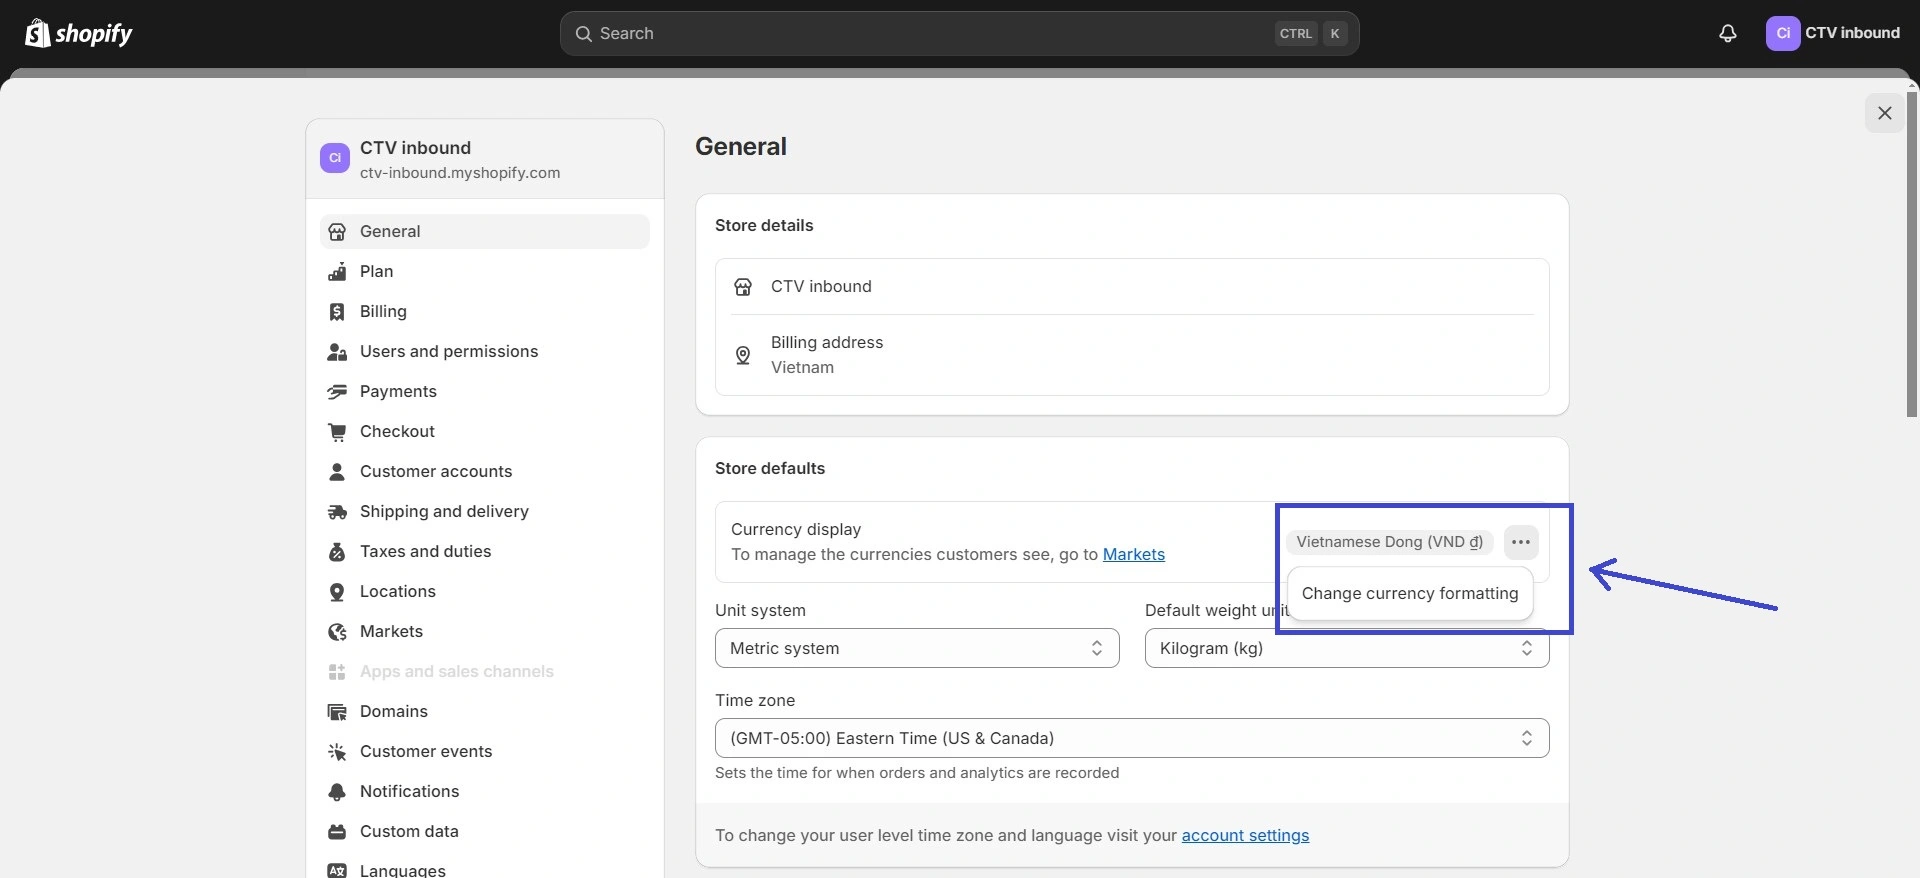The width and height of the screenshot is (1920, 878).
Task: Select Change currency formatting
Action: (1410, 593)
